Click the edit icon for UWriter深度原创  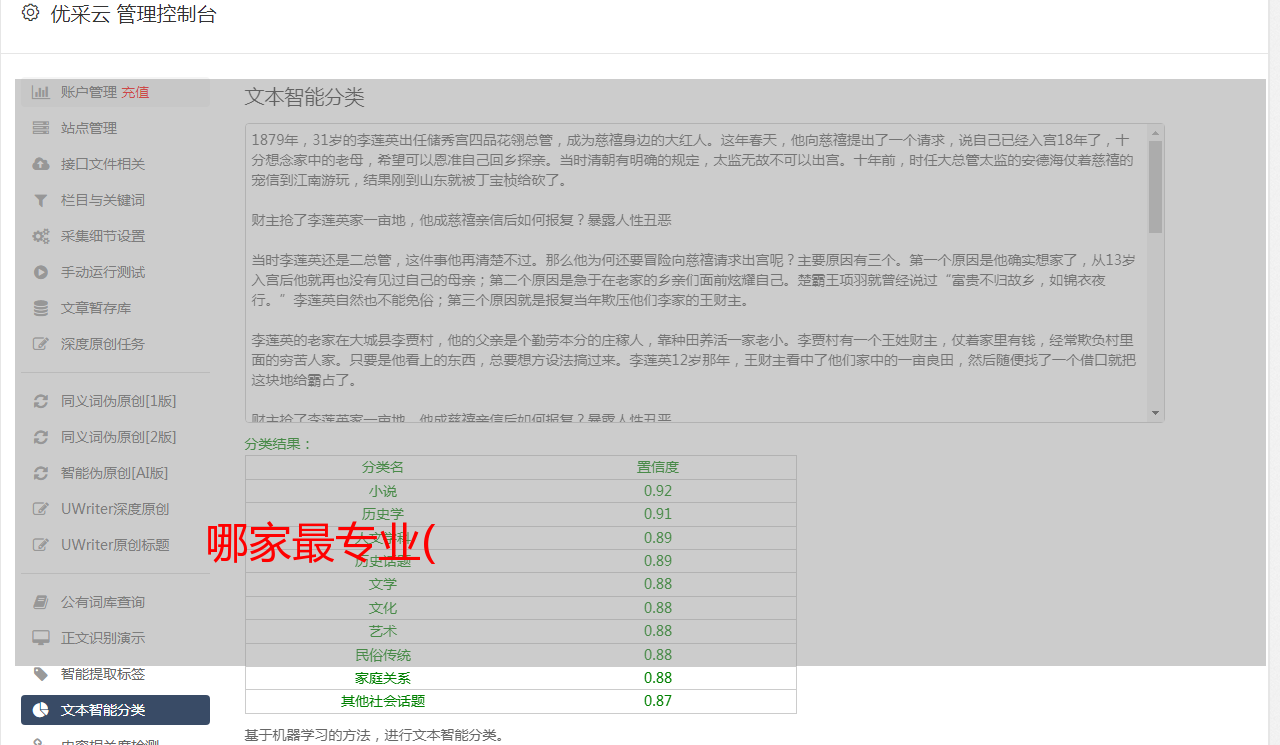coord(41,509)
